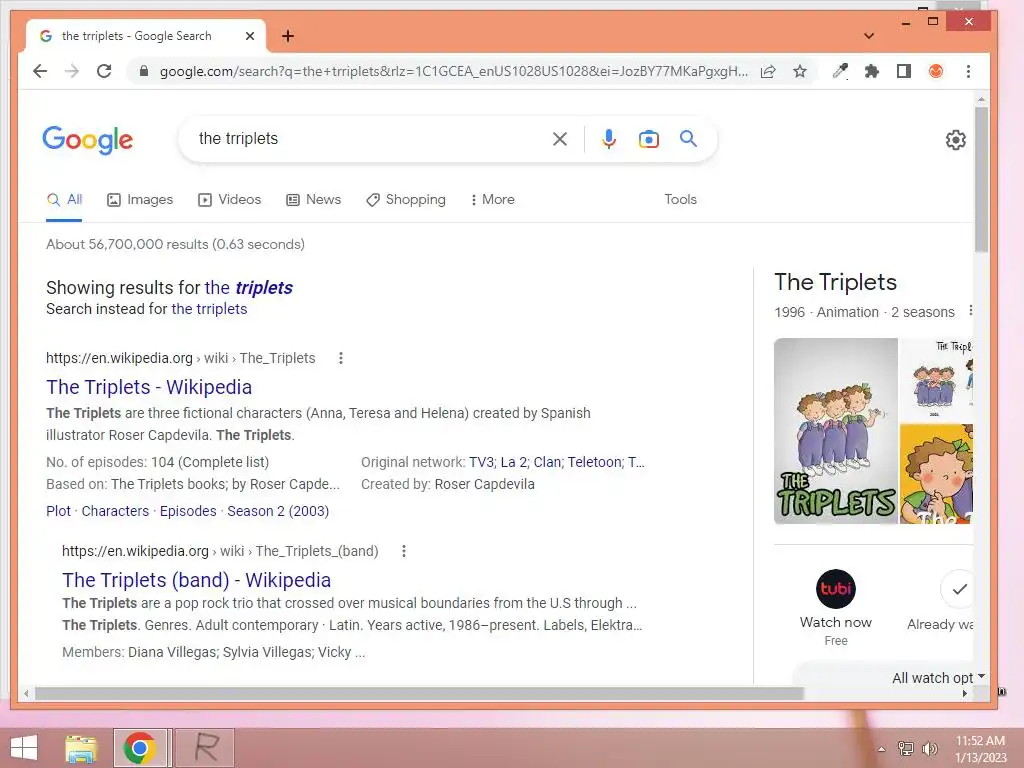Close the 'the trriplets - Google Search' tab
The image size is (1024, 768).
pyautogui.click(x=249, y=36)
